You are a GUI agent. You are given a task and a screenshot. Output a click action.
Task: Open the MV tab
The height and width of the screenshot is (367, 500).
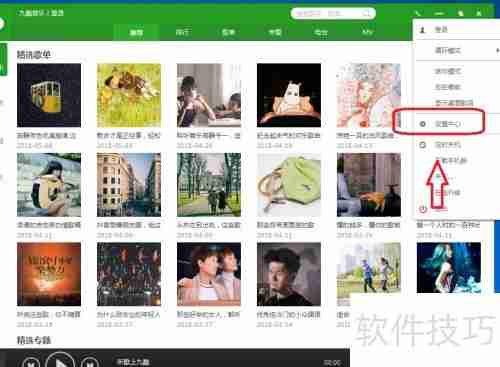coord(367,32)
